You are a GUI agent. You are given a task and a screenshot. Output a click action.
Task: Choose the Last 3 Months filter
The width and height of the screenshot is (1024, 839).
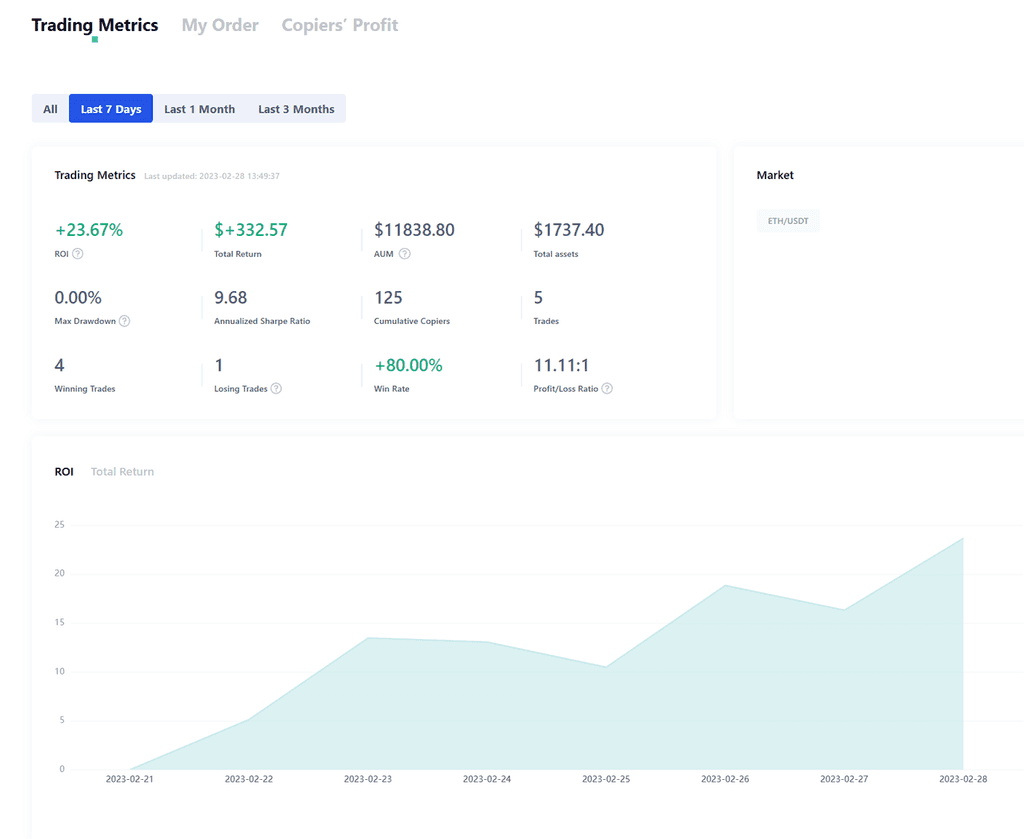296,109
